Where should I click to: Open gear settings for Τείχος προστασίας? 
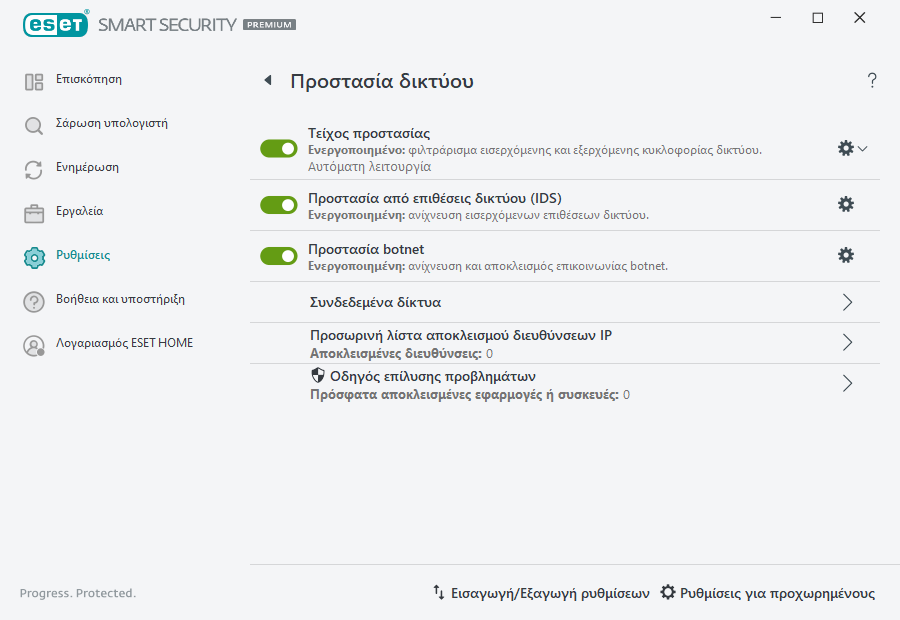click(845, 147)
